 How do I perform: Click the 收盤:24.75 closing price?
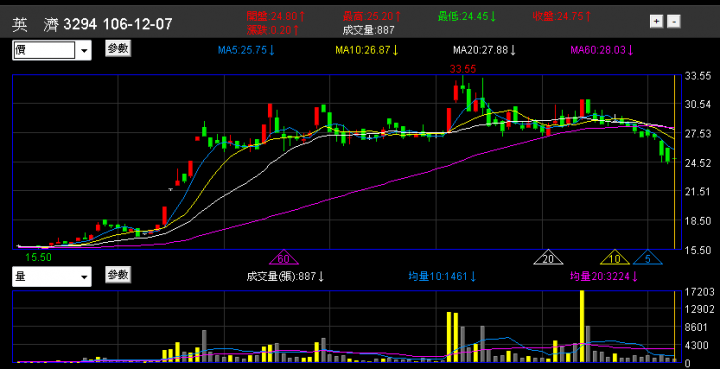click(x=562, y=17)
